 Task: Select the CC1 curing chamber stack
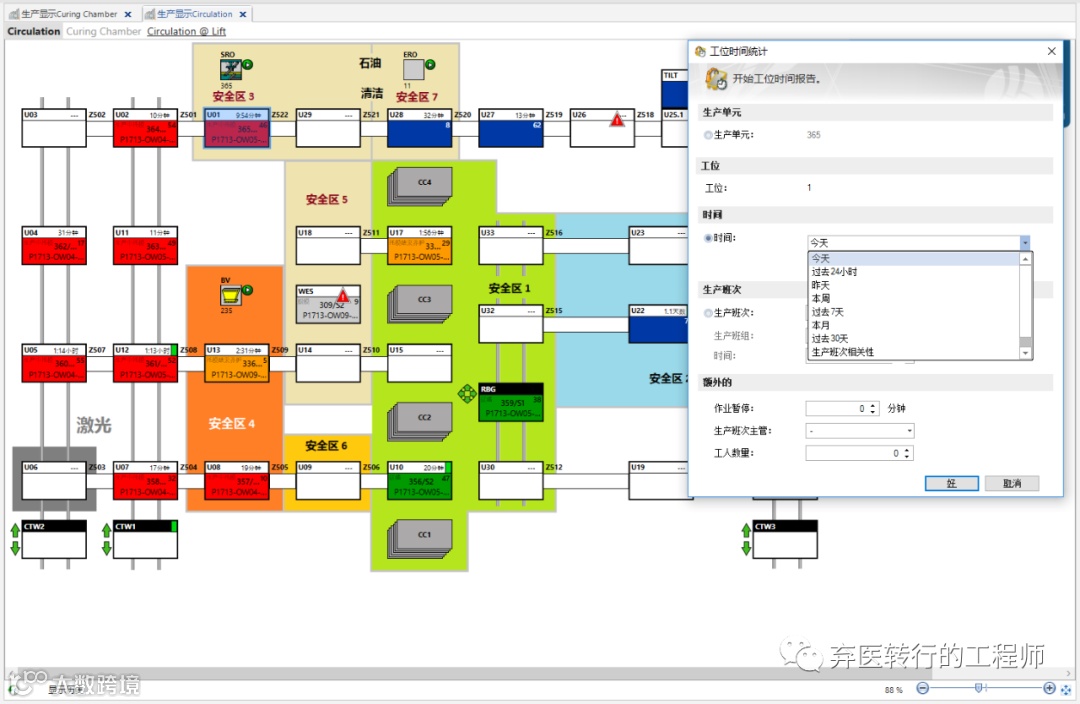[x=420, y=538]
